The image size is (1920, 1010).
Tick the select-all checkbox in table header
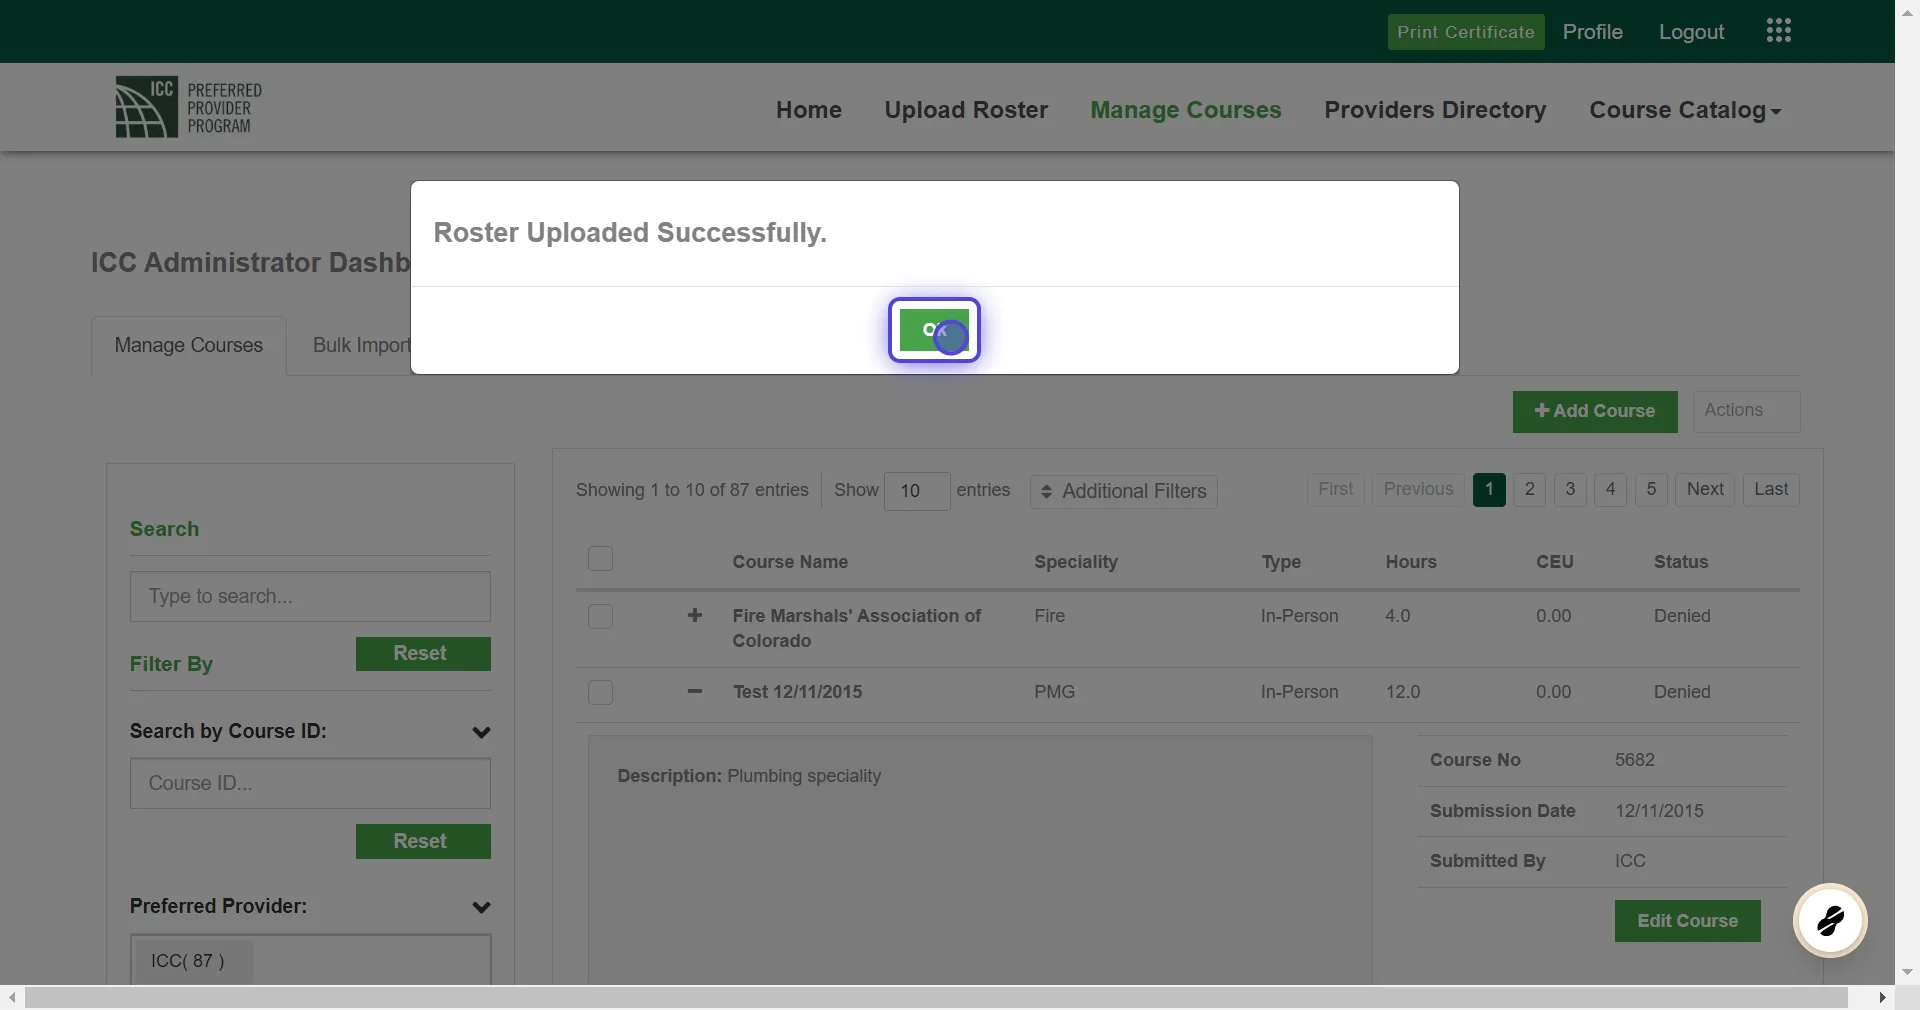coord(600,558)
